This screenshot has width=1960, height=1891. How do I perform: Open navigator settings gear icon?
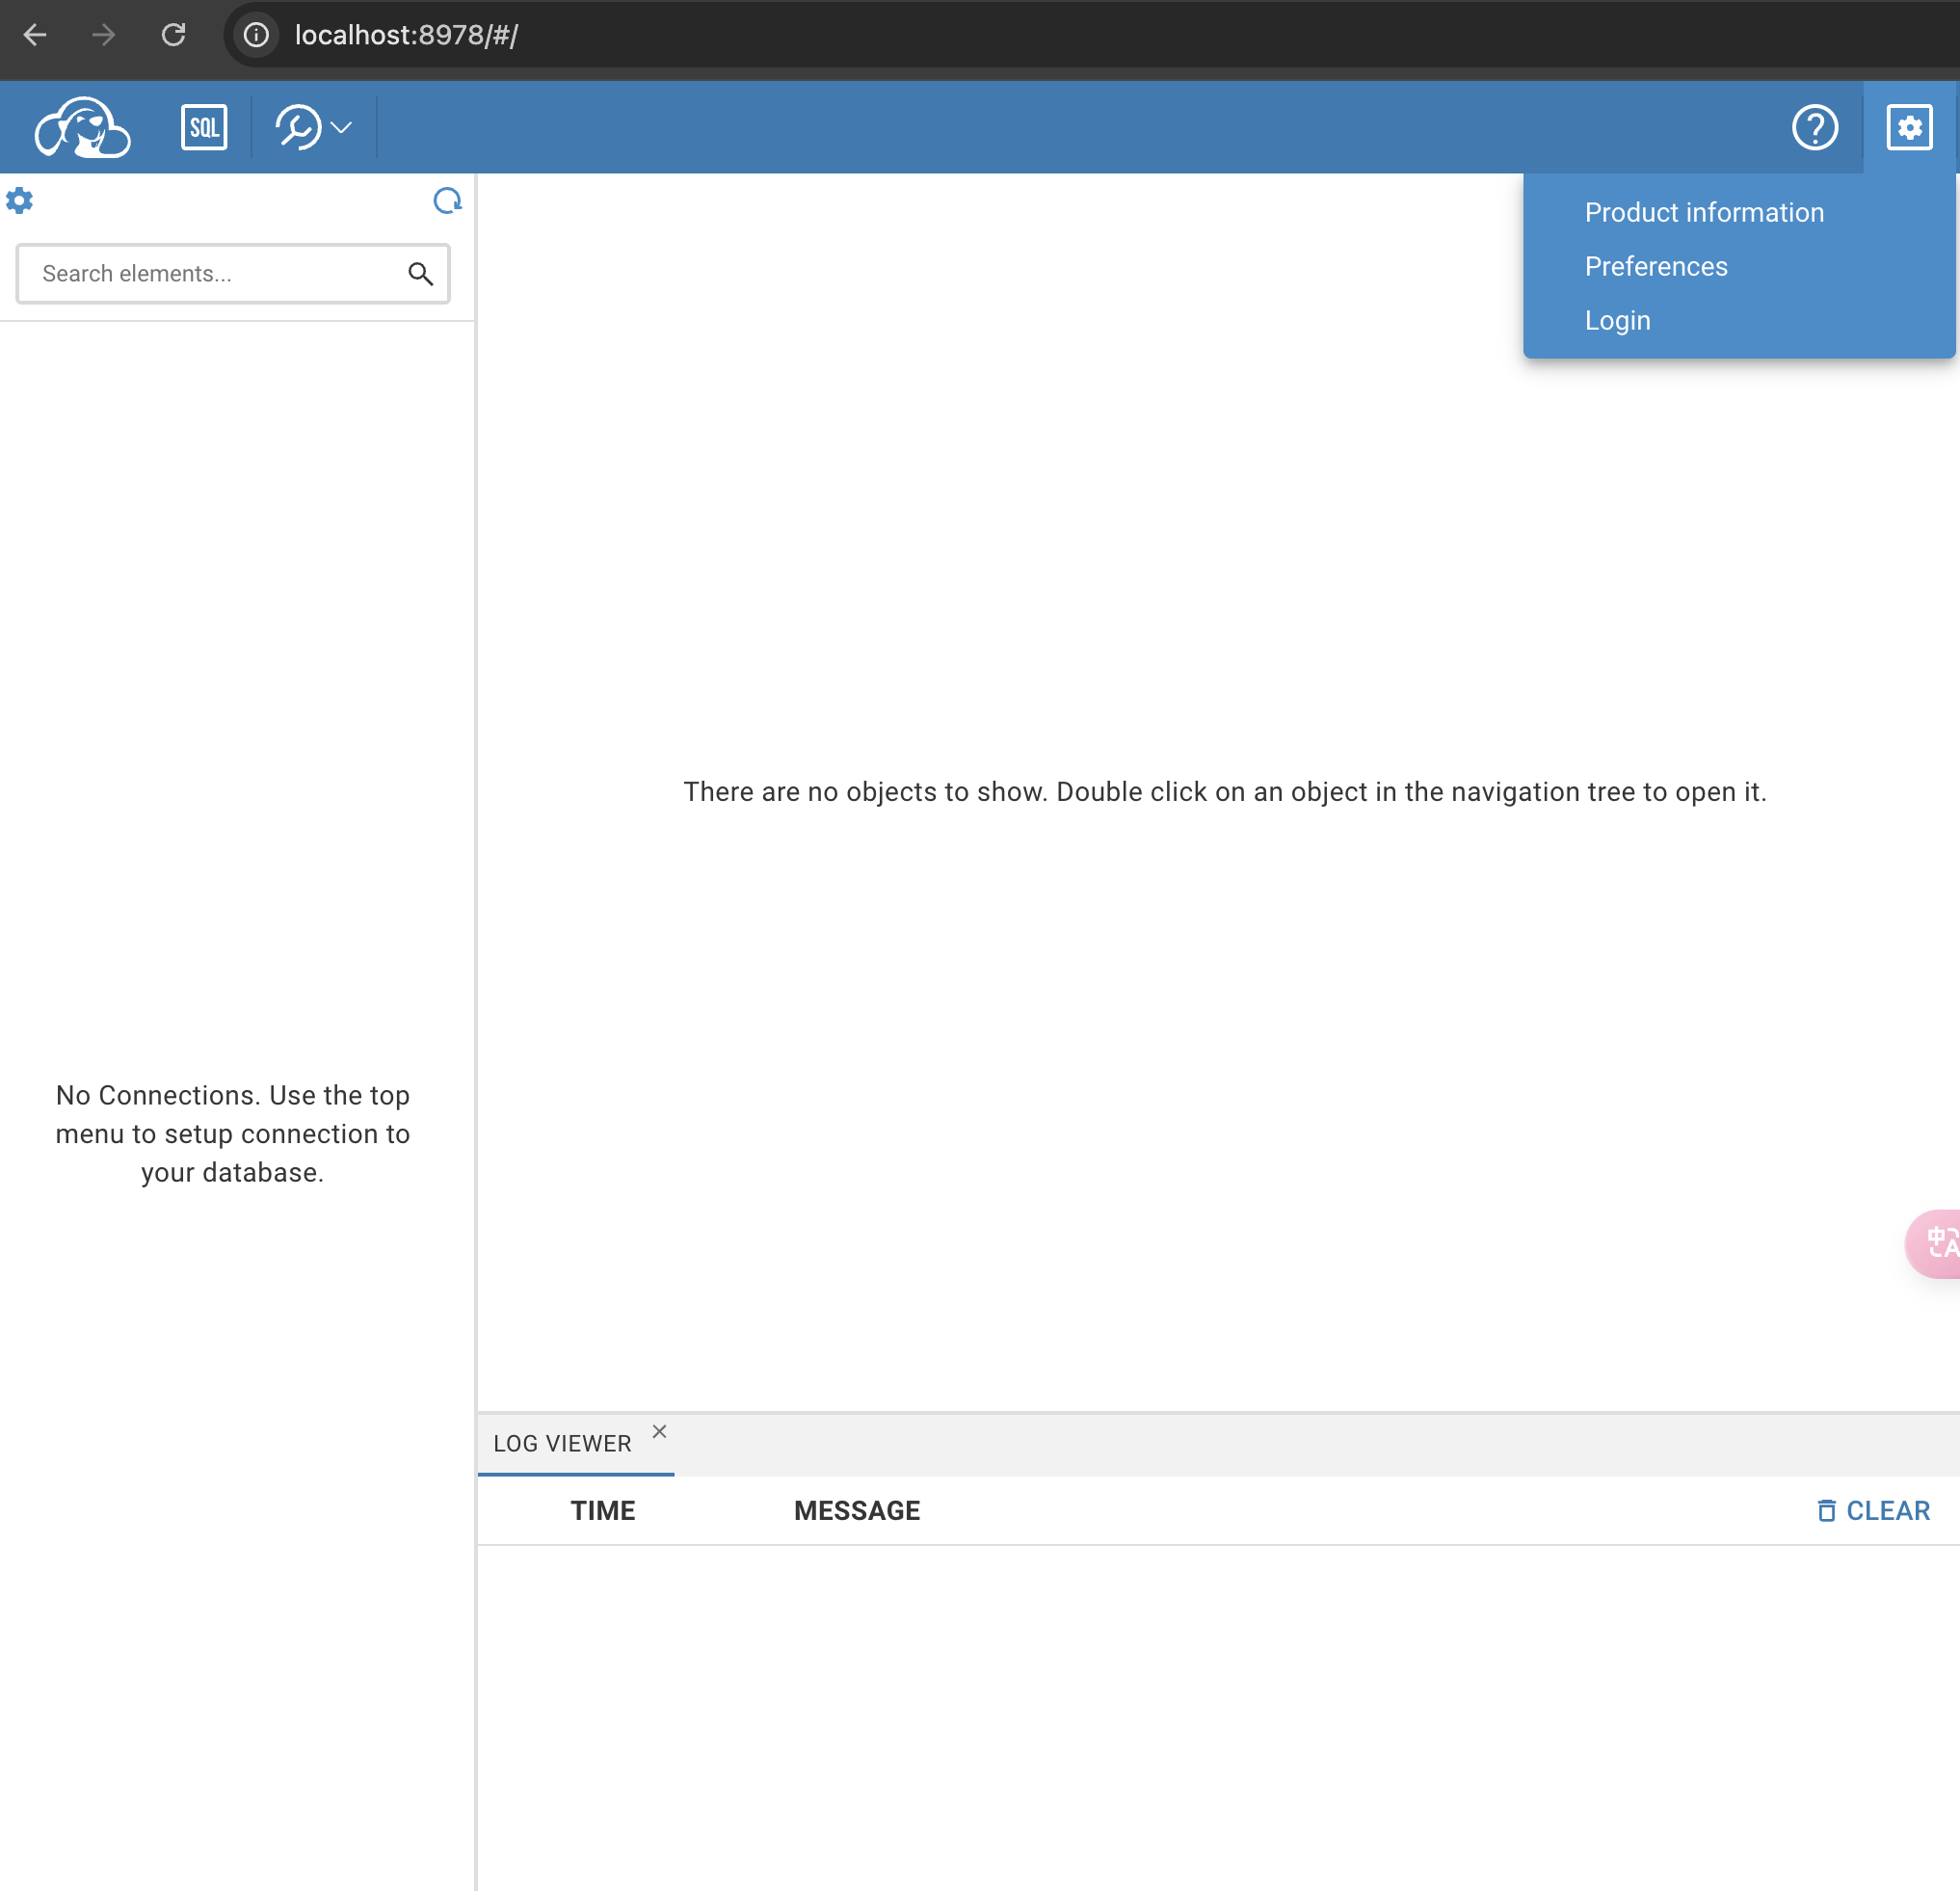(20, 201)
